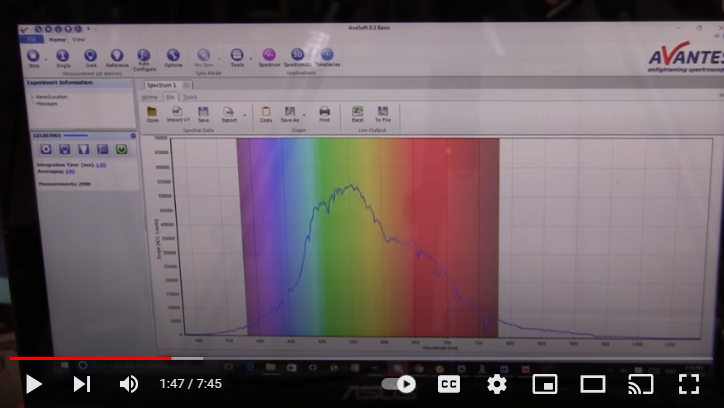The image size is (724, 408).
Task: Open the Tools dropdown arrow in ribbon
Action: [x=251, y=59]
